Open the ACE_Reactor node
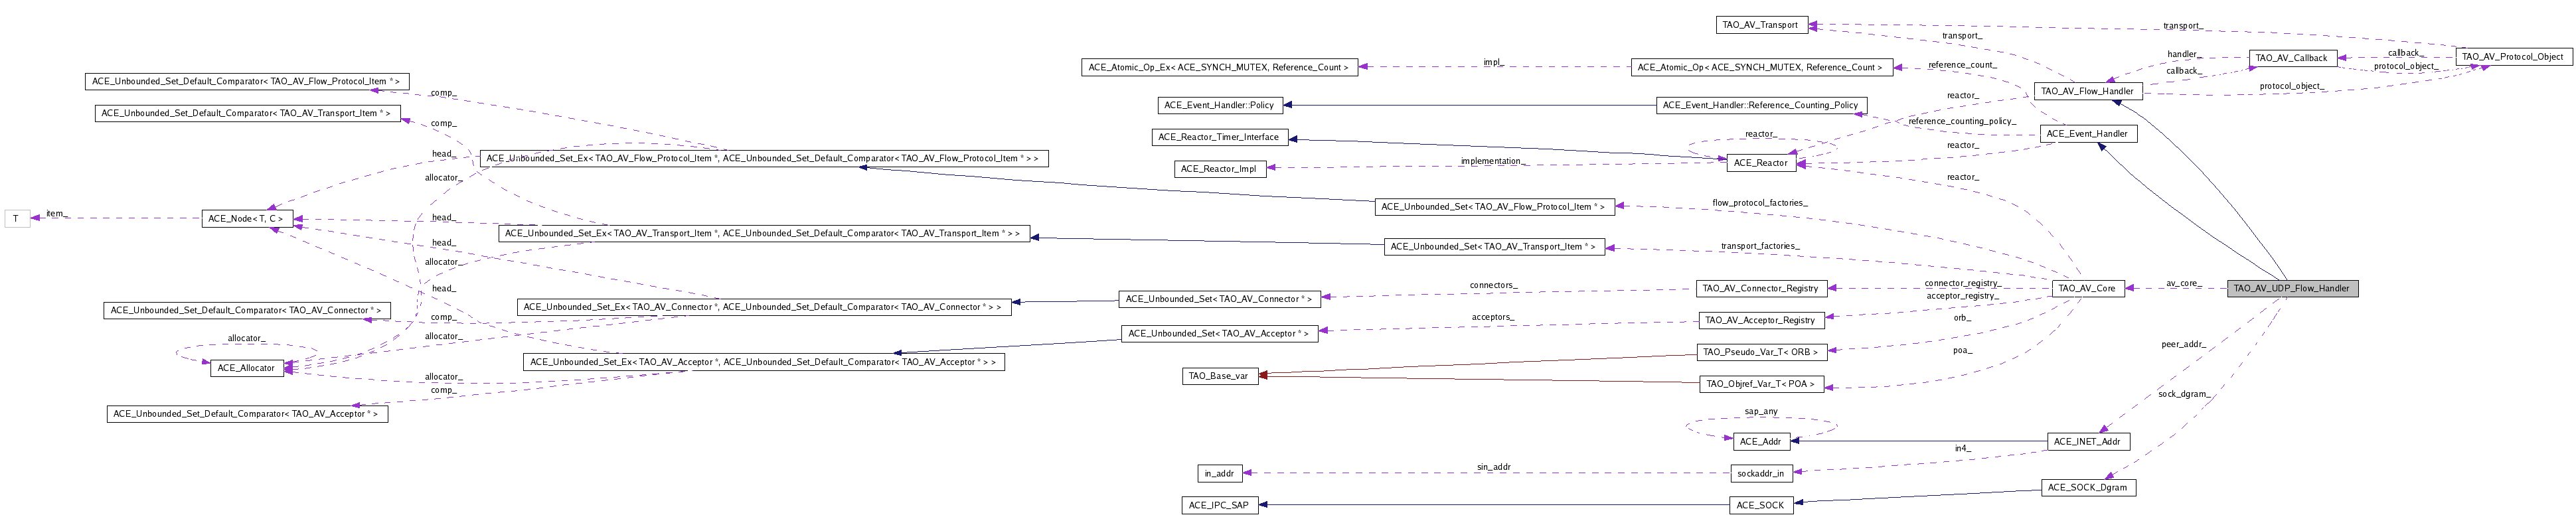 (1760, 162)
